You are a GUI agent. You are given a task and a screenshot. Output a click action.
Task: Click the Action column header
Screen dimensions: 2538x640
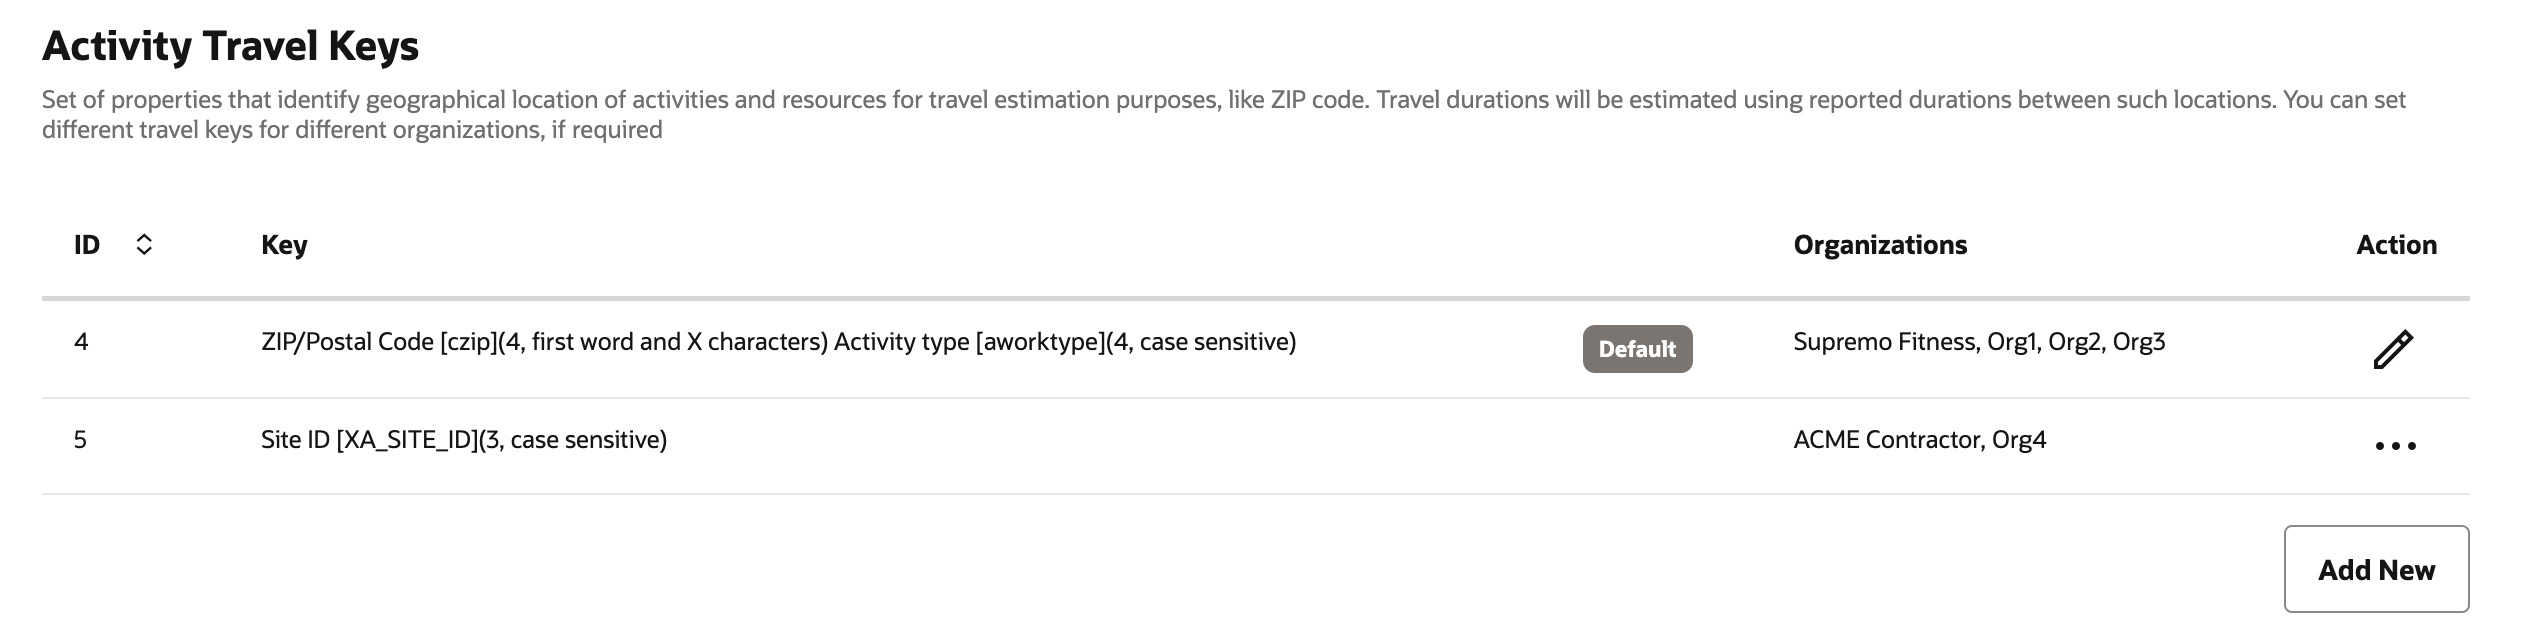click(2396, 245)
